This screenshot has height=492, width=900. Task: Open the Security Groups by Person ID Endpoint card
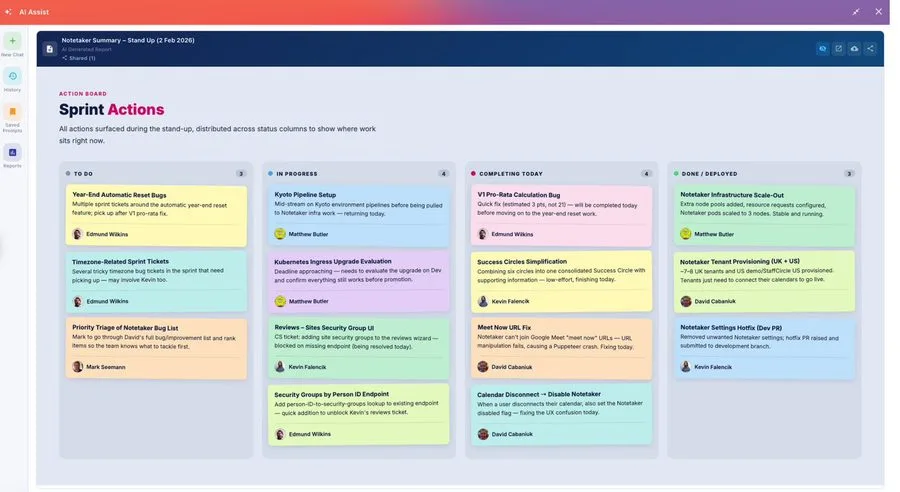359,414
